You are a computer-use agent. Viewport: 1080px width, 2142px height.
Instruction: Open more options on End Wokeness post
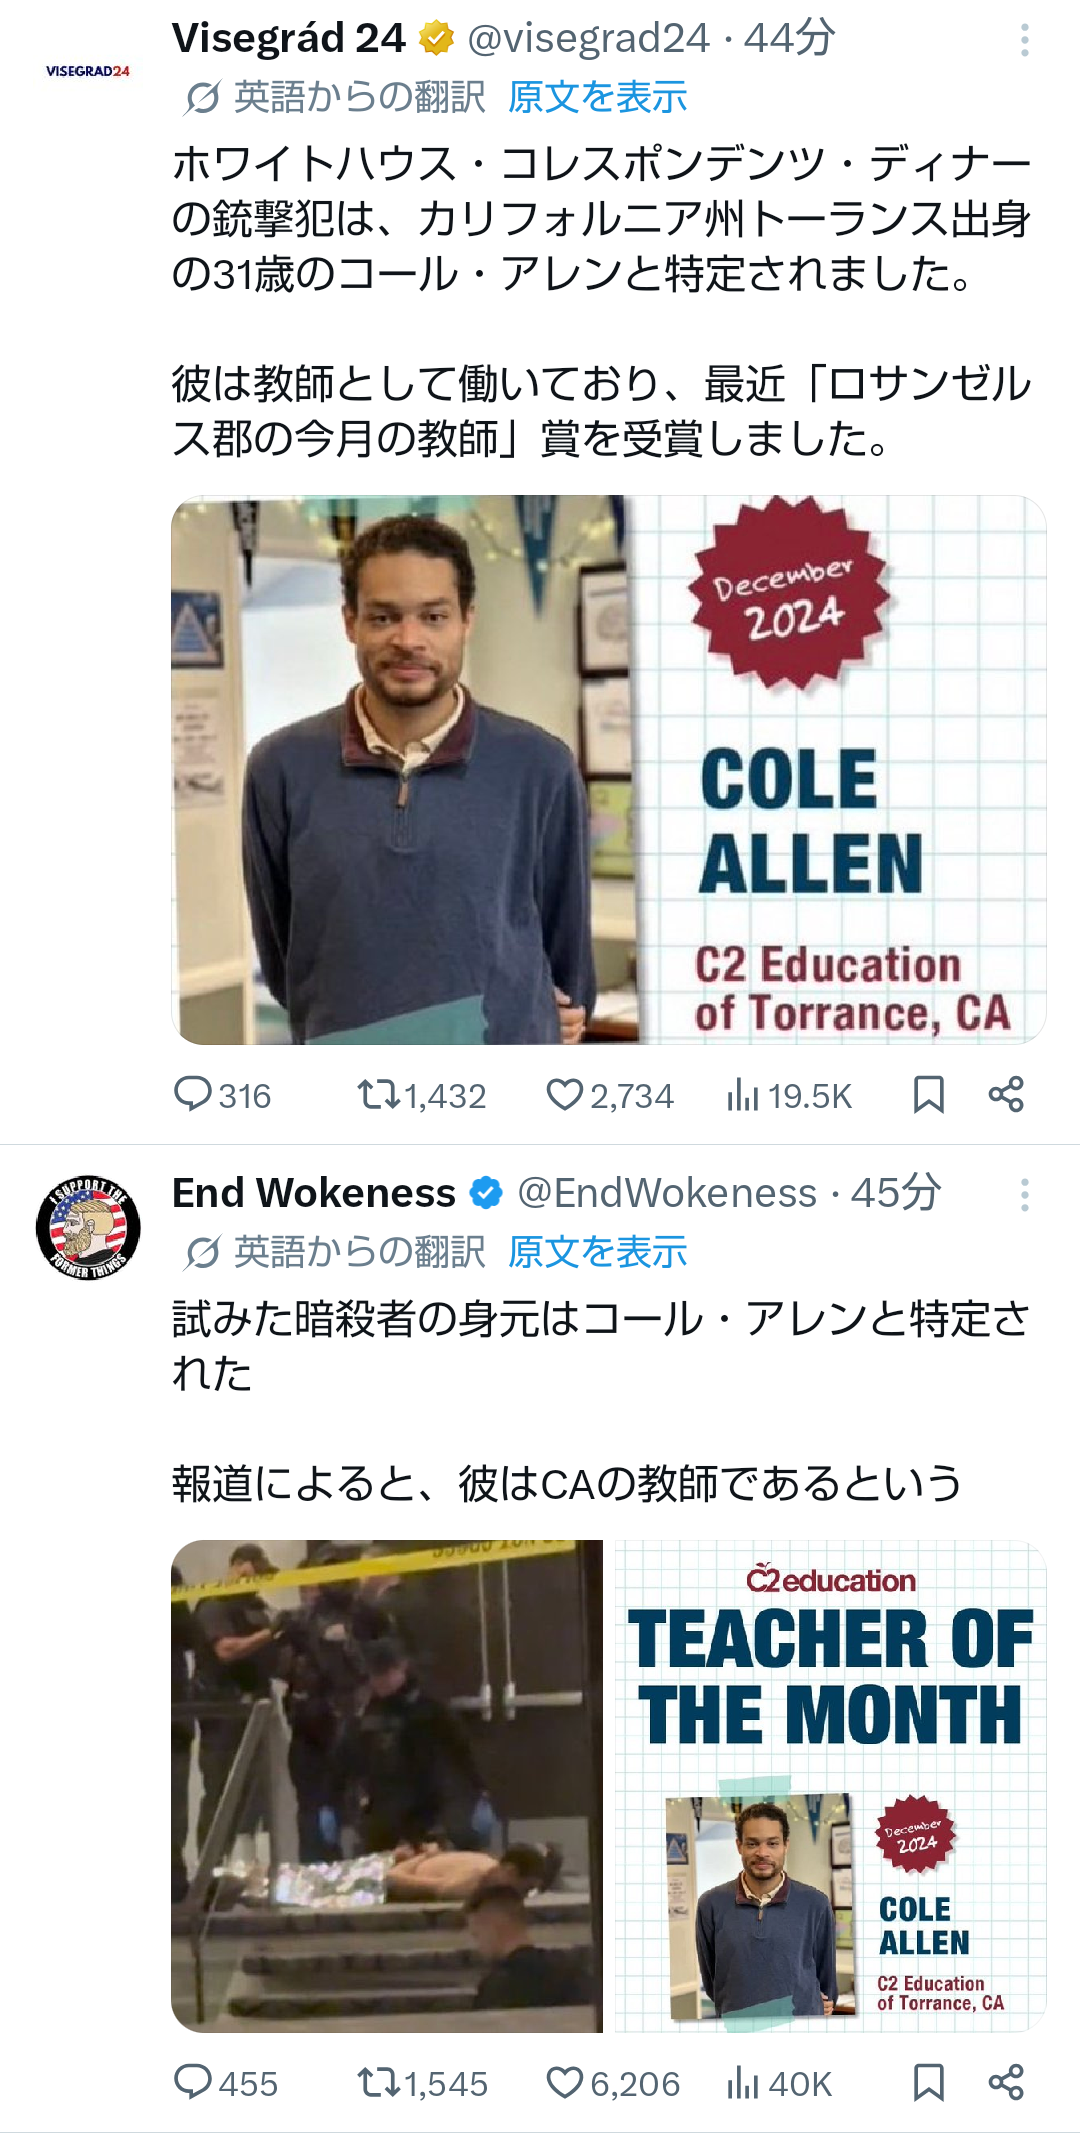[1024, 1194]
